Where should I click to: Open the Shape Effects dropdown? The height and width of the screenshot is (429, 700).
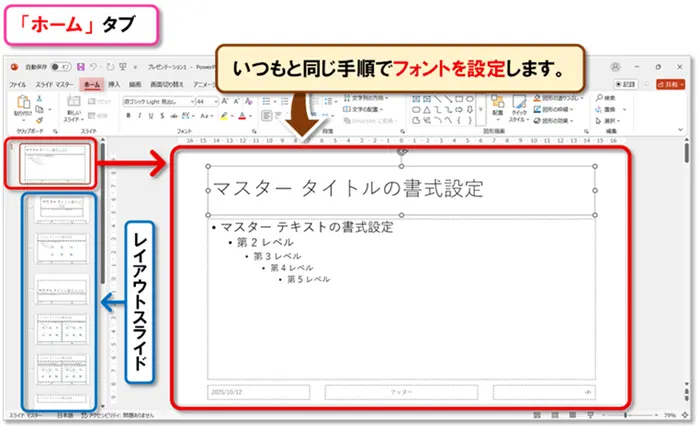(x=554, y=121)
